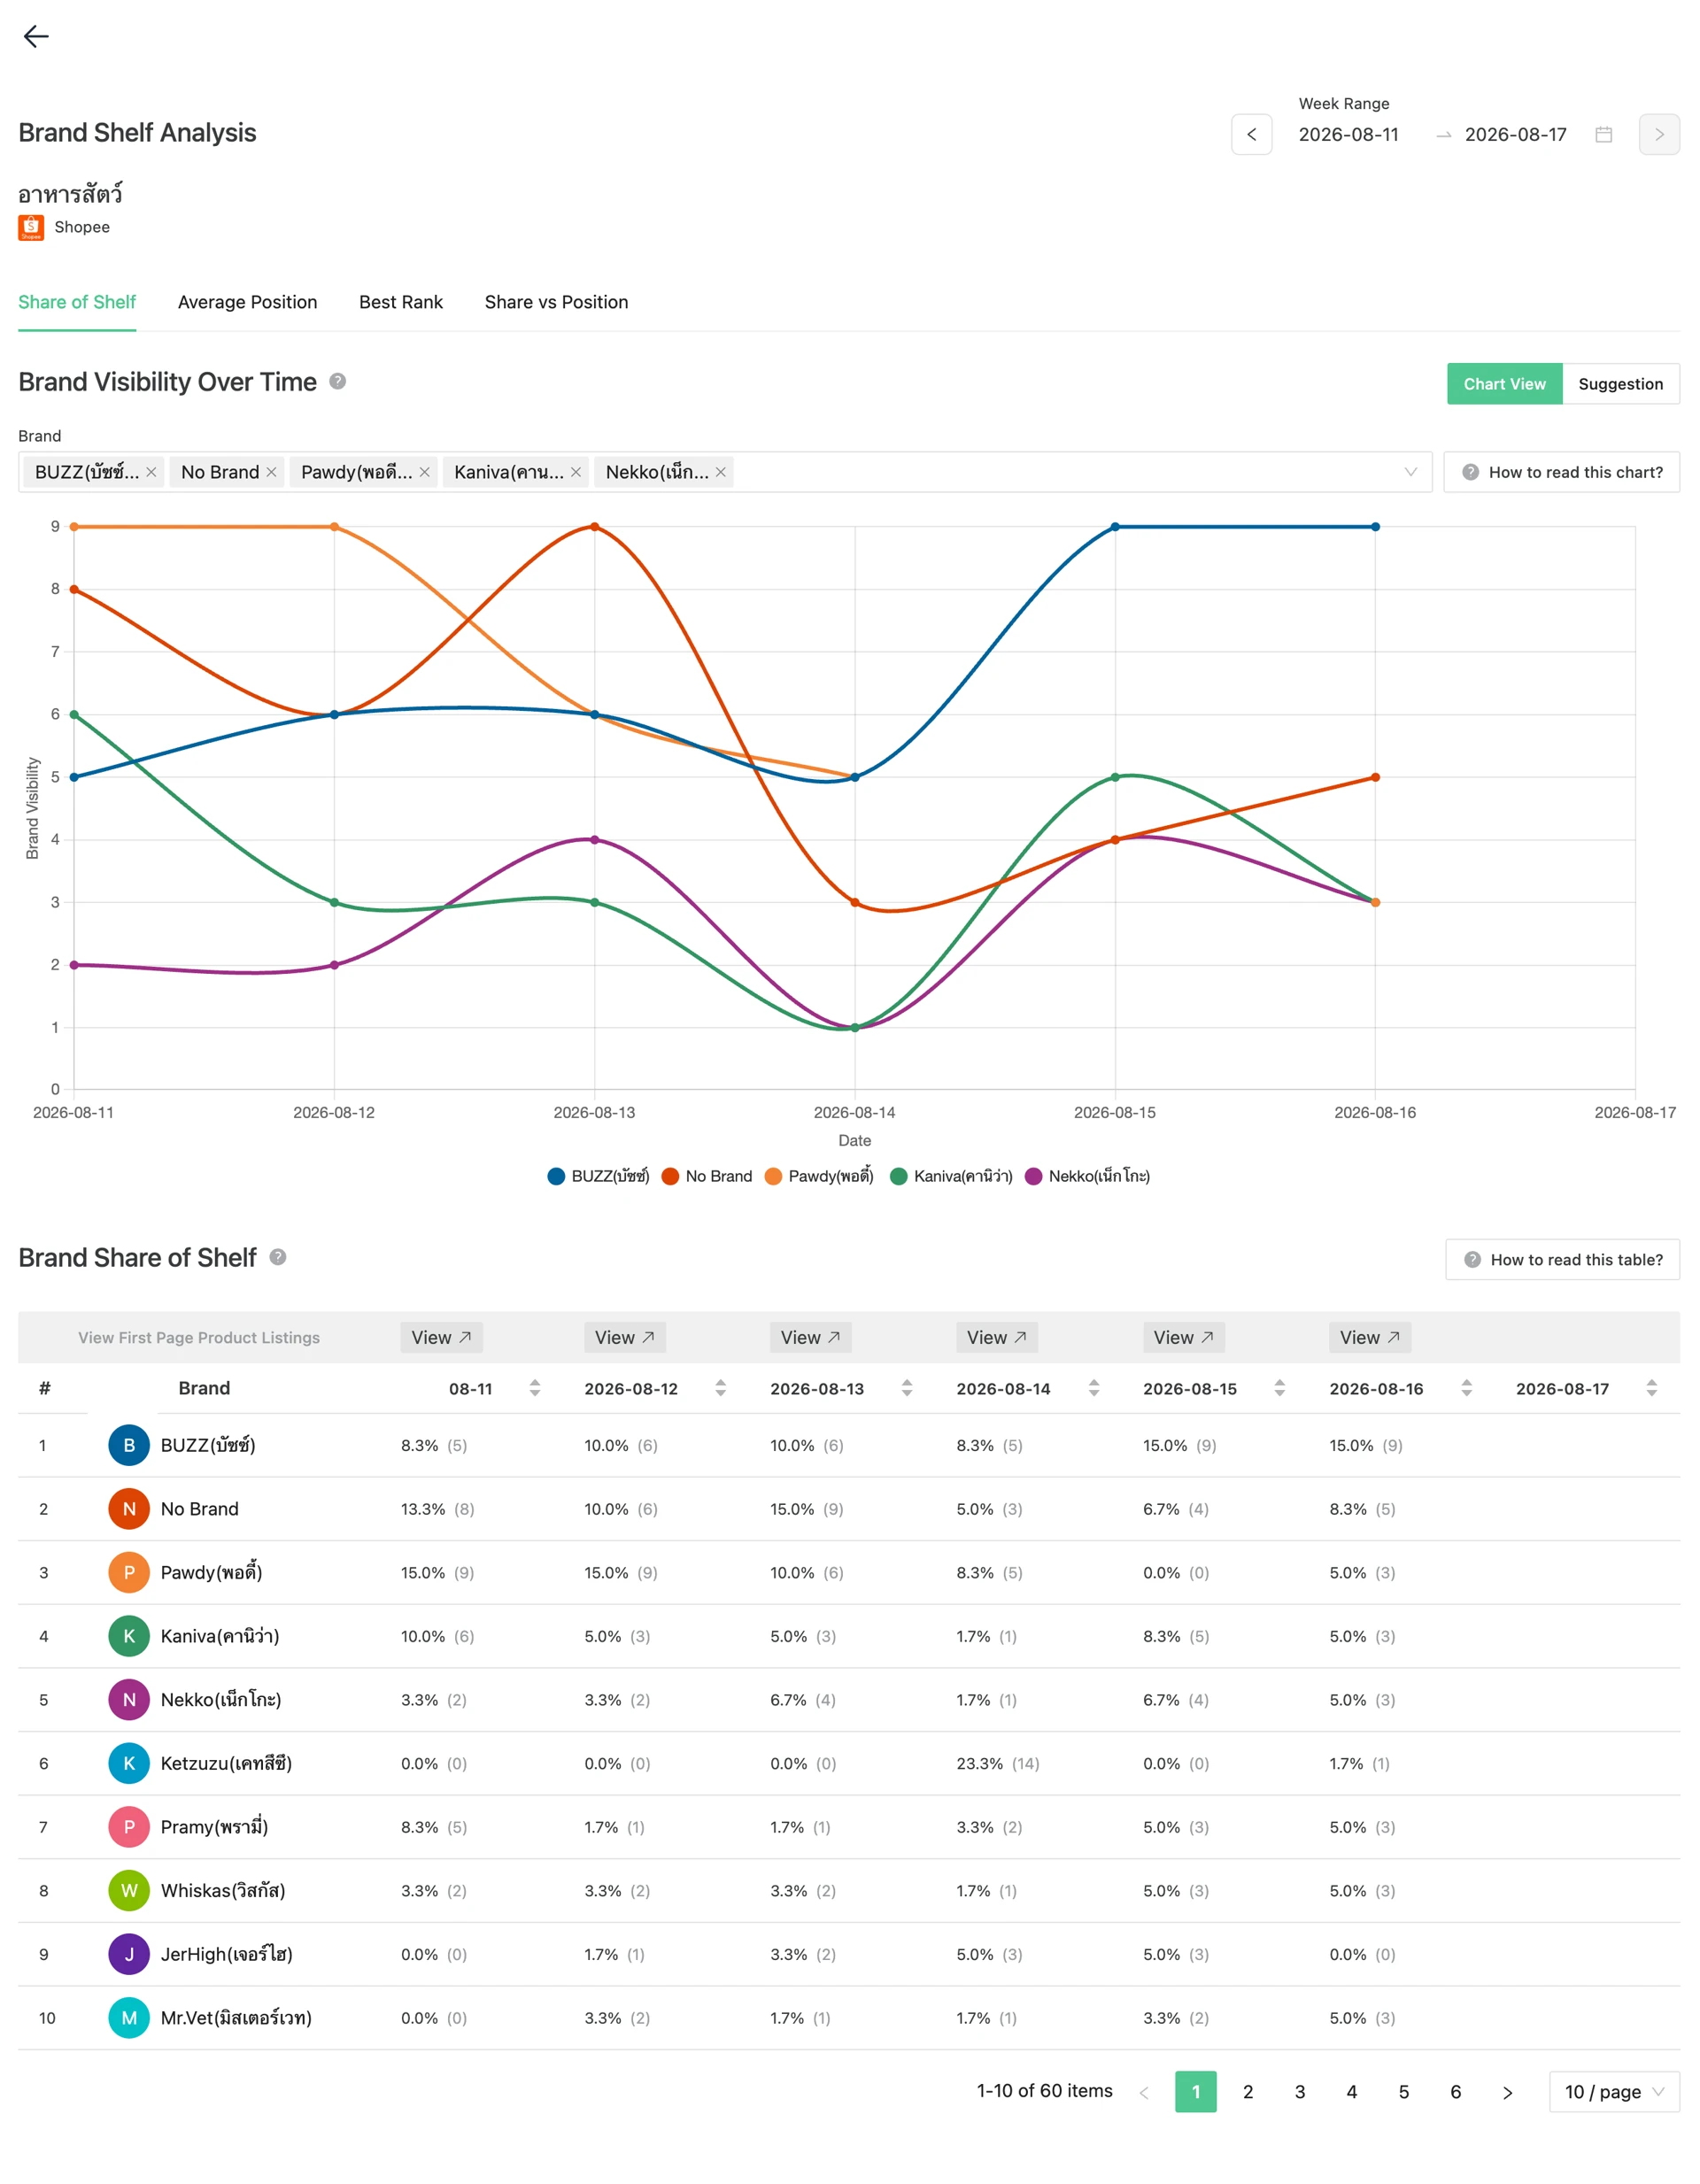Remove Kaniva tag from brand filter

[x=576, y=472]
